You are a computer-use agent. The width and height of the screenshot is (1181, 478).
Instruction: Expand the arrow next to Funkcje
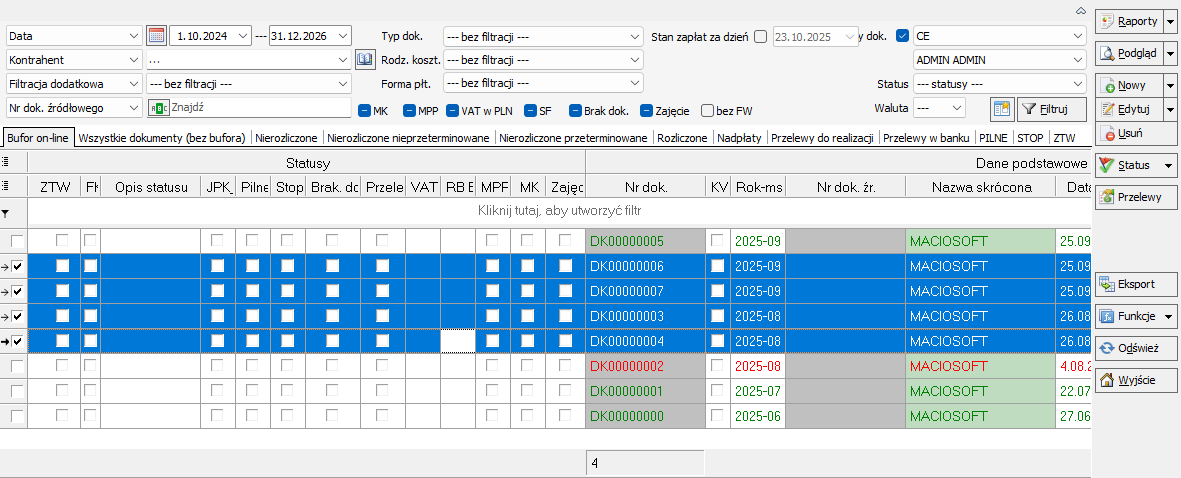(1170, 316)
